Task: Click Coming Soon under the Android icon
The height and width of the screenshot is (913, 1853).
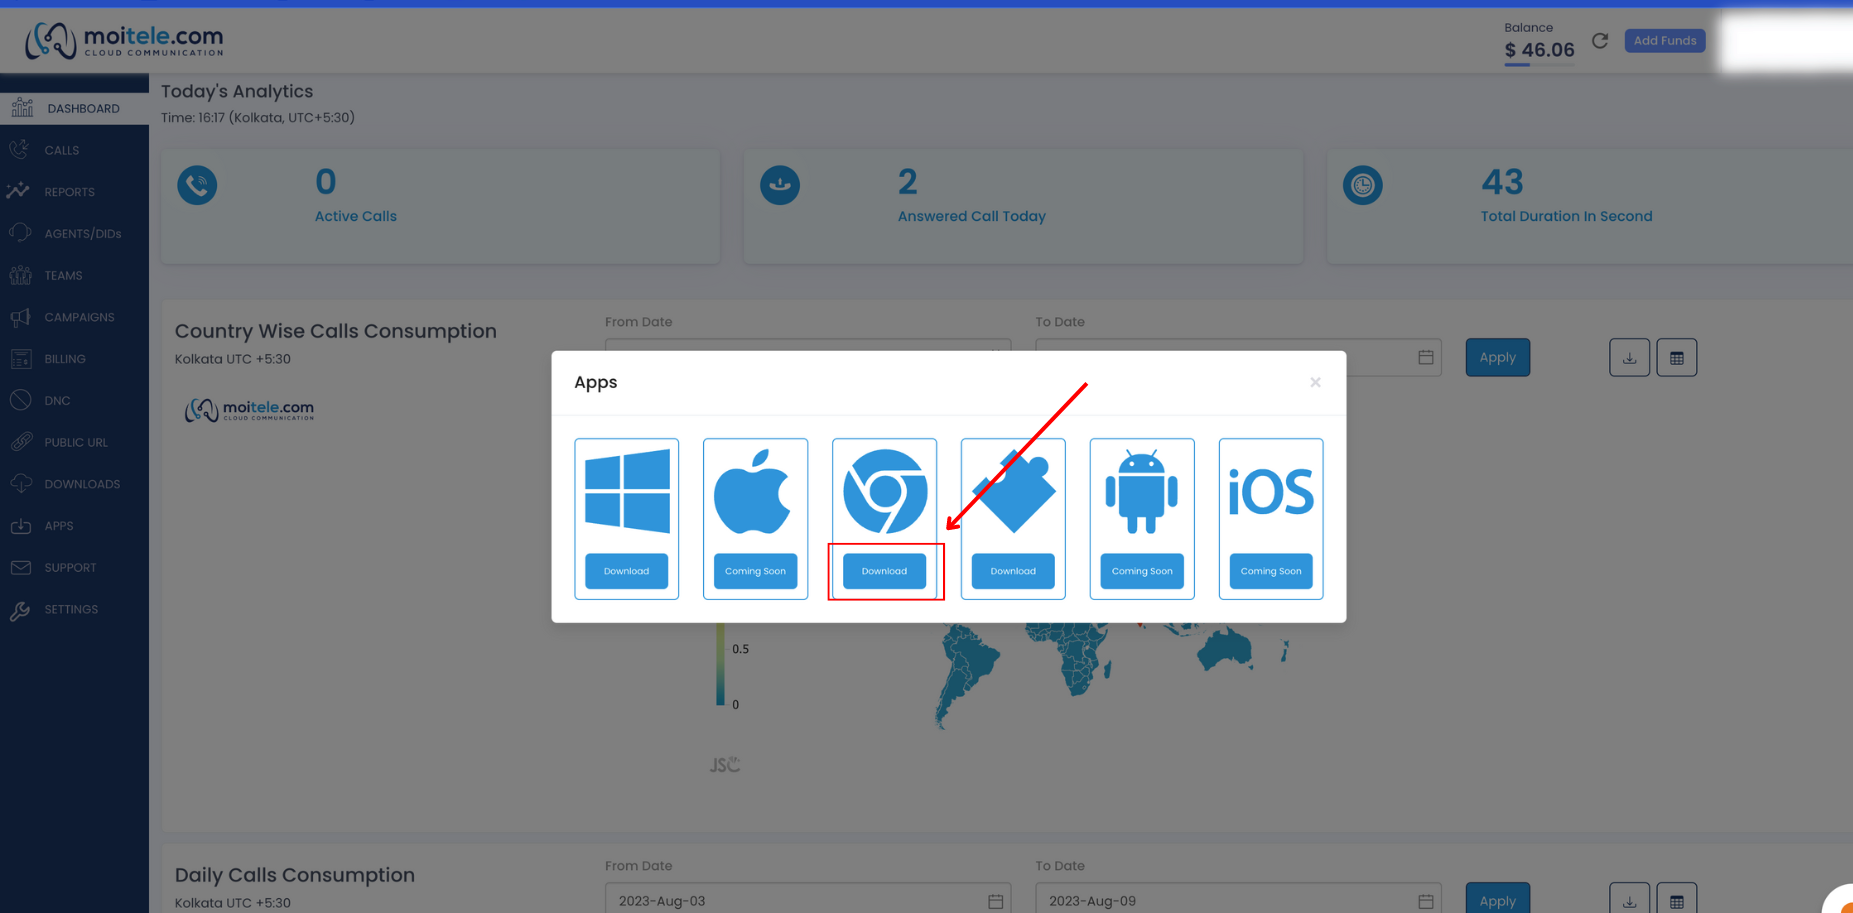Action: point(1142,571)
